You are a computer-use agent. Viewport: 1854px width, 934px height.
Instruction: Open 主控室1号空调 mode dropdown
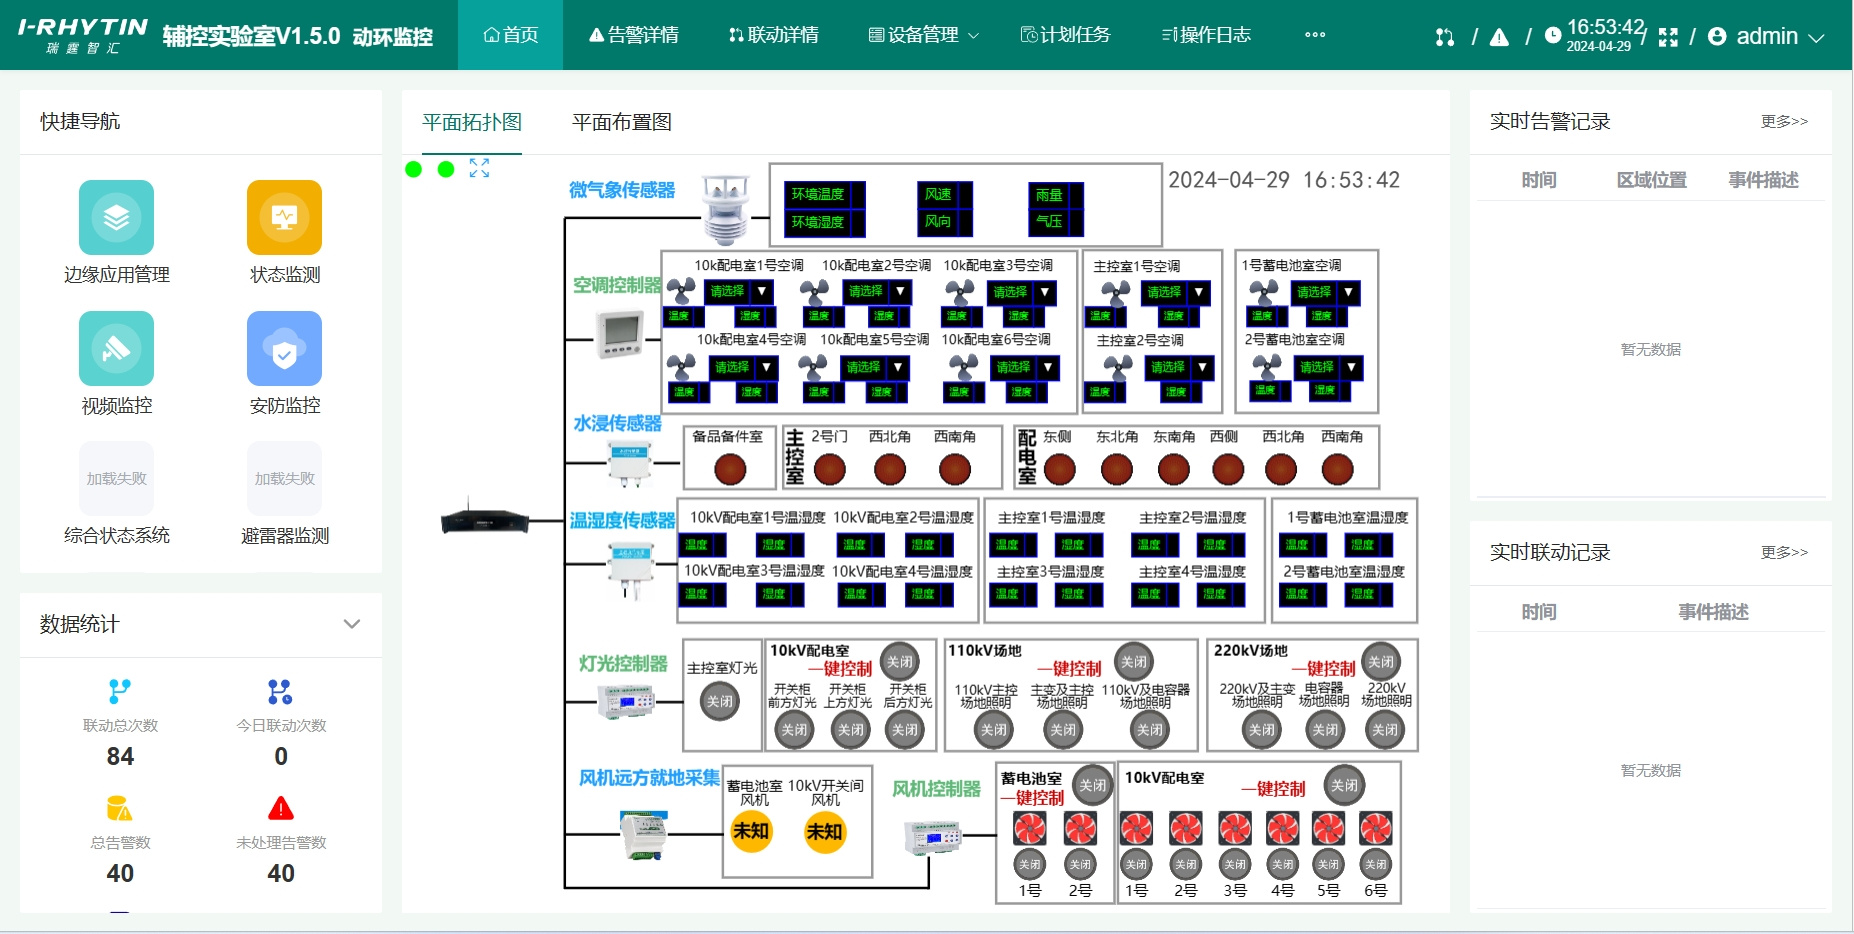1176,292
